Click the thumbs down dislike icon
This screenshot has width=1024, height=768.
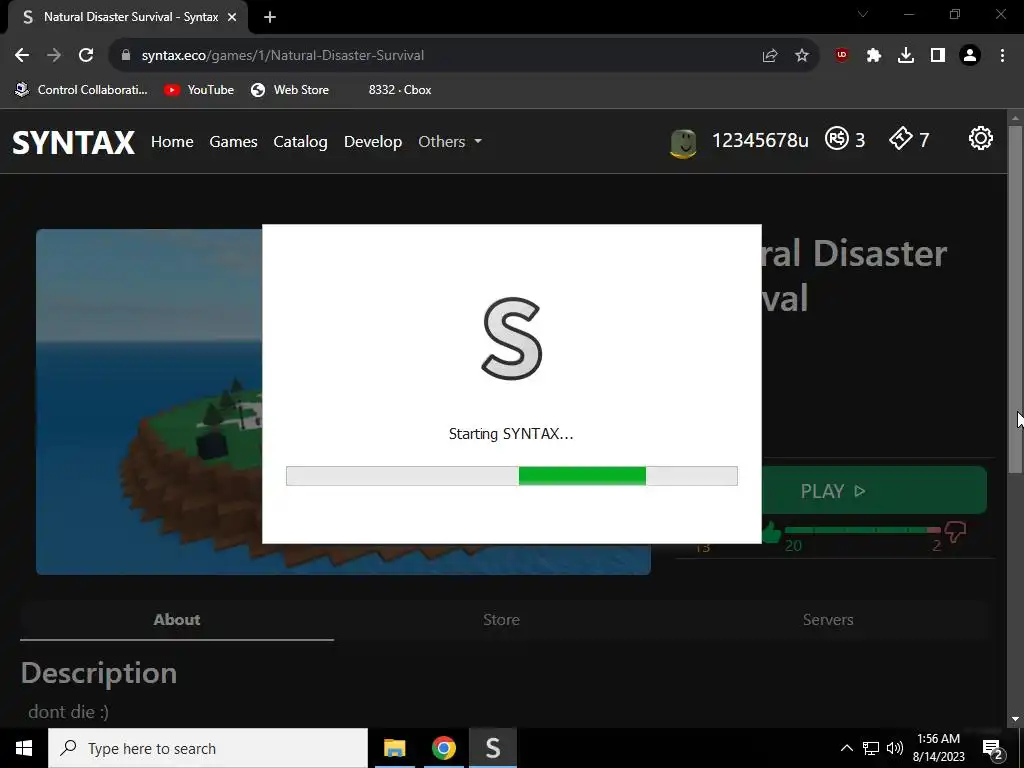[955, 532]
